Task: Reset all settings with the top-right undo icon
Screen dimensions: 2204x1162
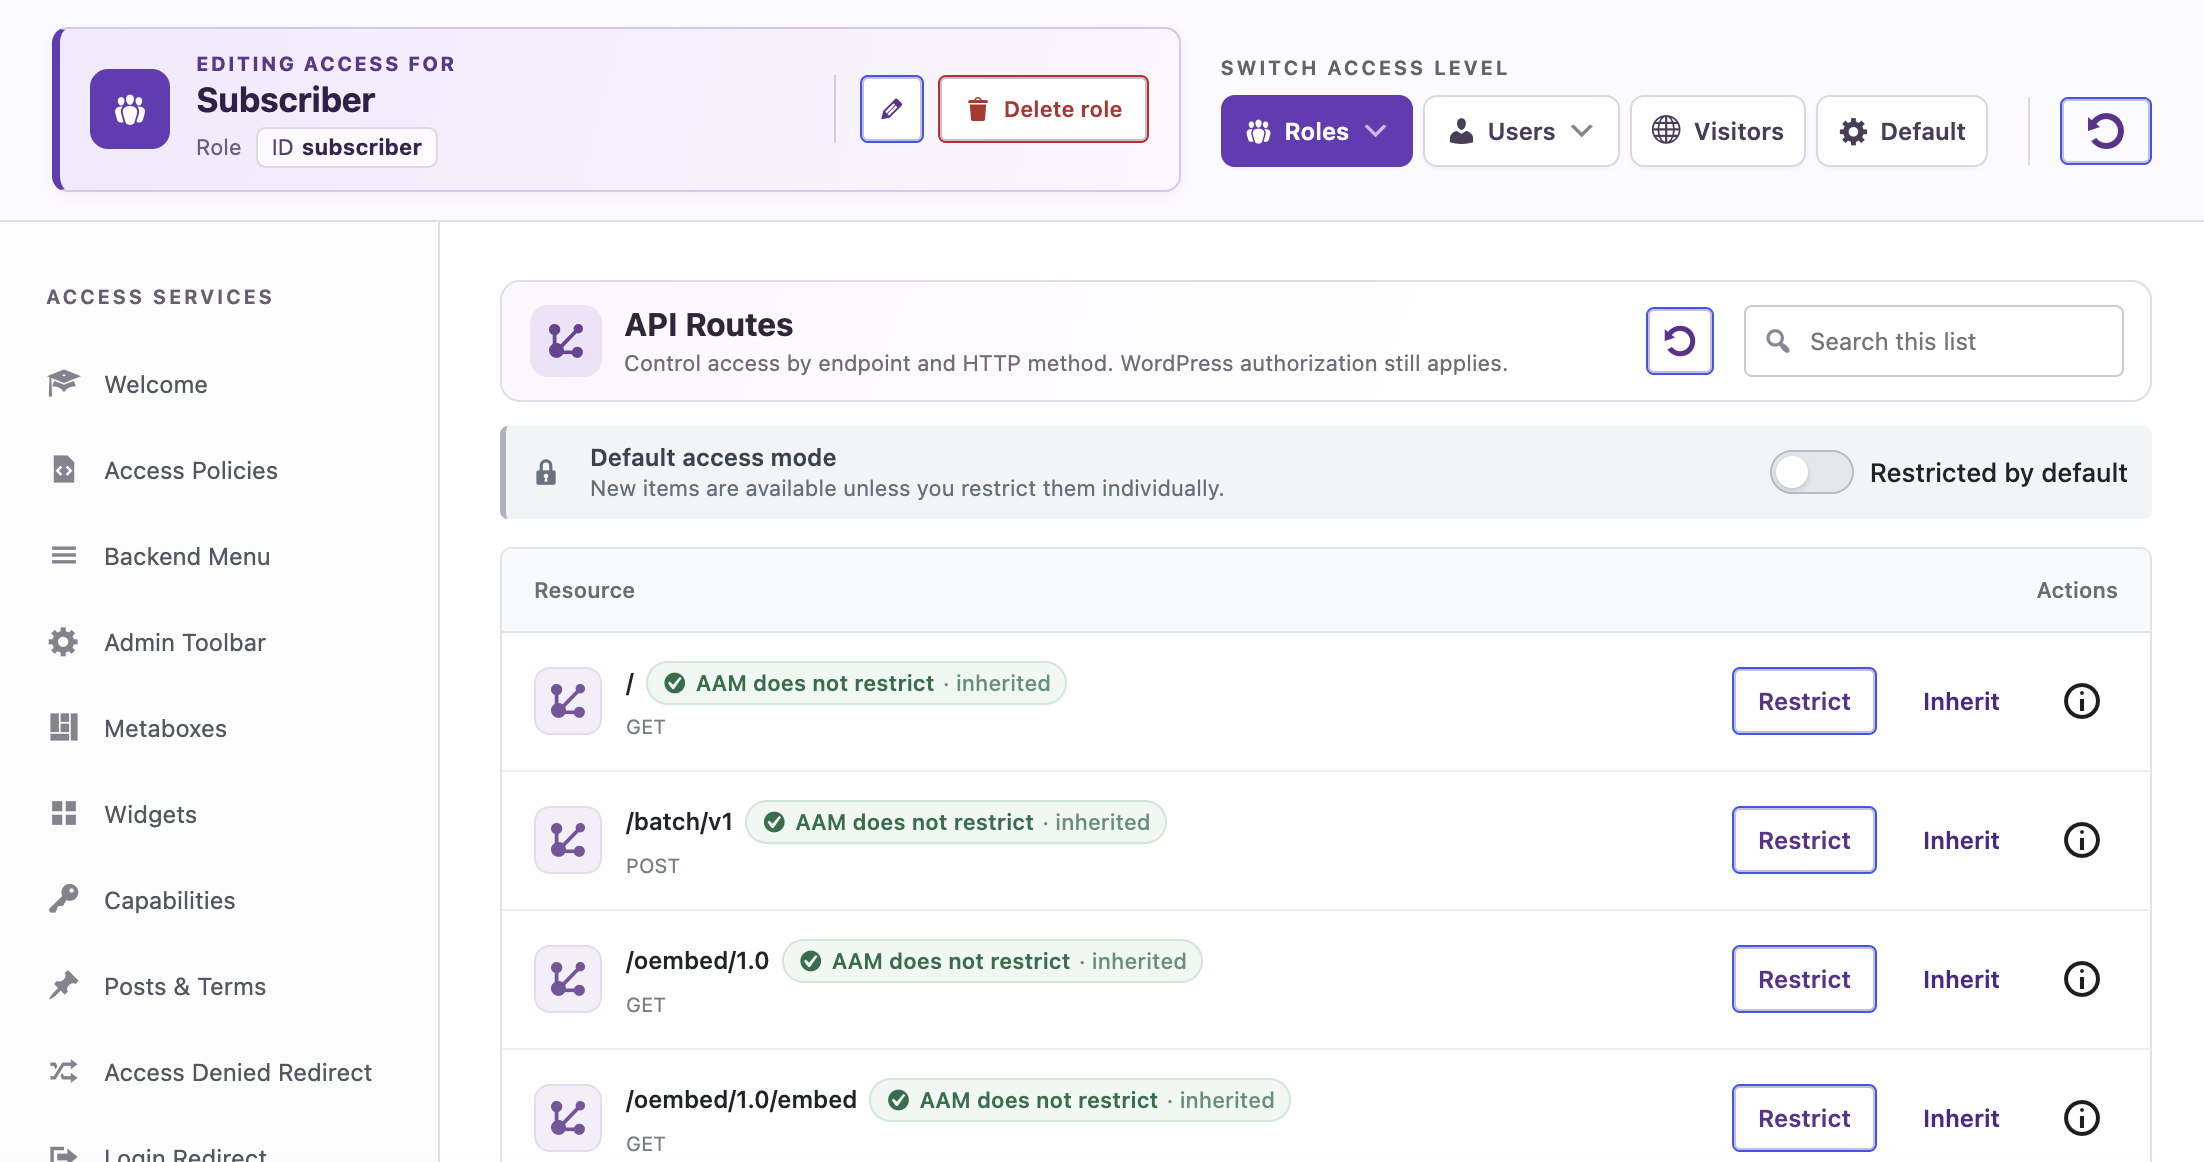Action: pyautogui.click(x=2105, y=131)
